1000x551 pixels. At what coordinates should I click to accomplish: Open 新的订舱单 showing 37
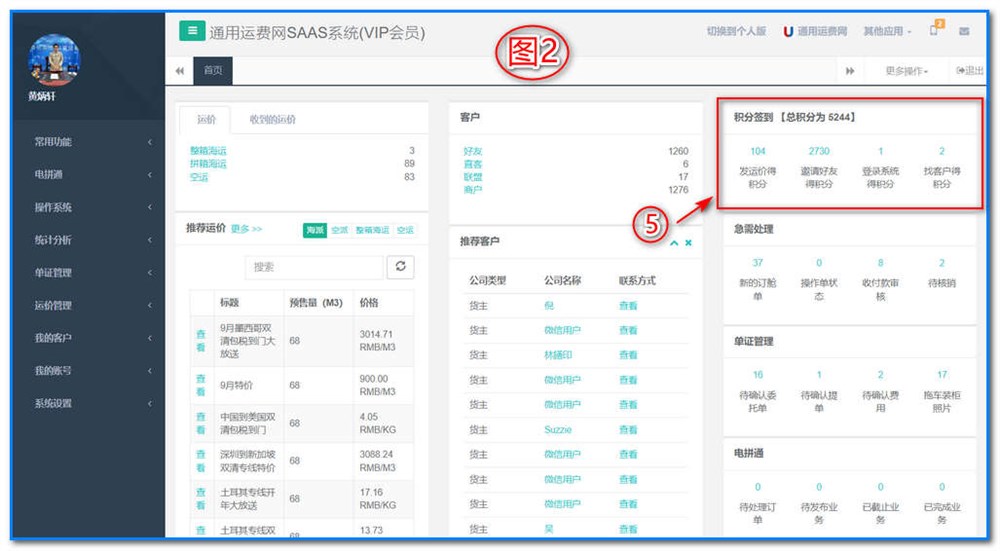point(758,279)
